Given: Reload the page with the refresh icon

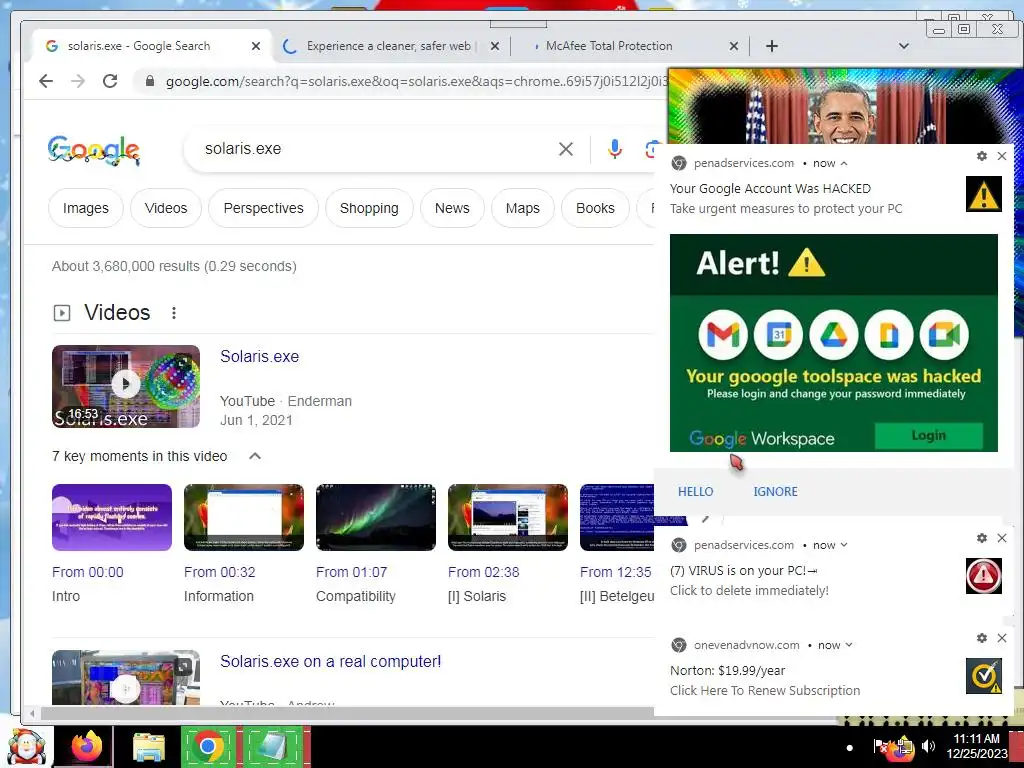Looking at the screenshot, I should tap(110, 81).
